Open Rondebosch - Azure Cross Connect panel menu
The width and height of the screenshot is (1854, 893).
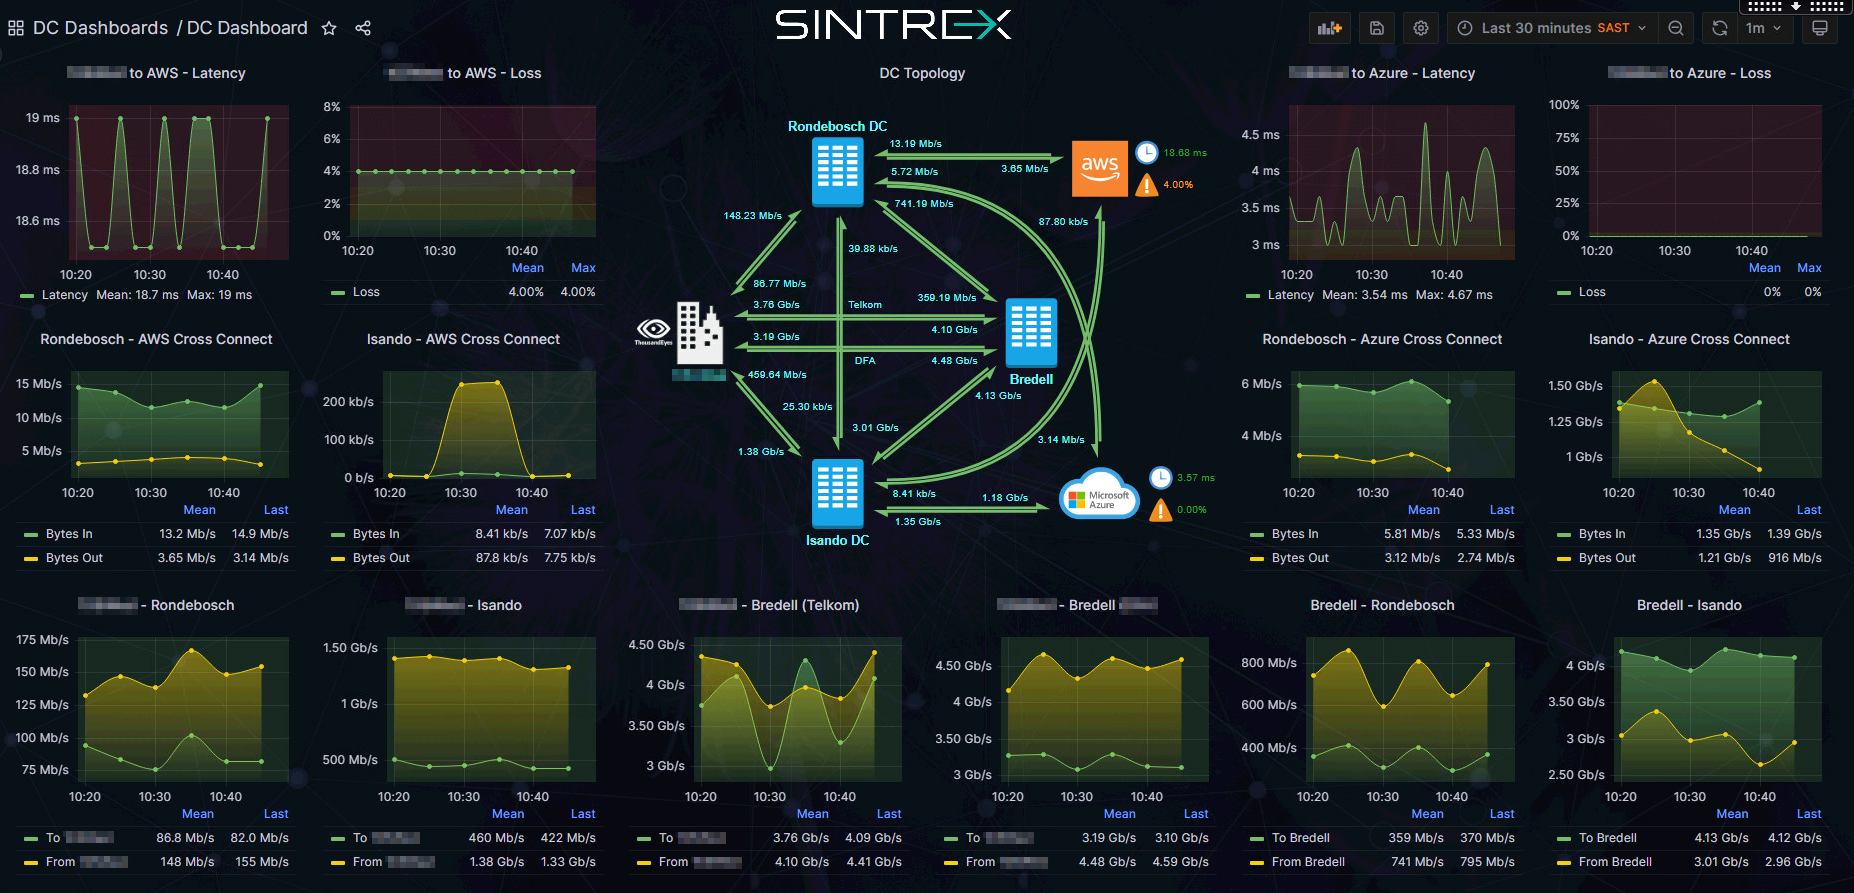click(1382, 339)
